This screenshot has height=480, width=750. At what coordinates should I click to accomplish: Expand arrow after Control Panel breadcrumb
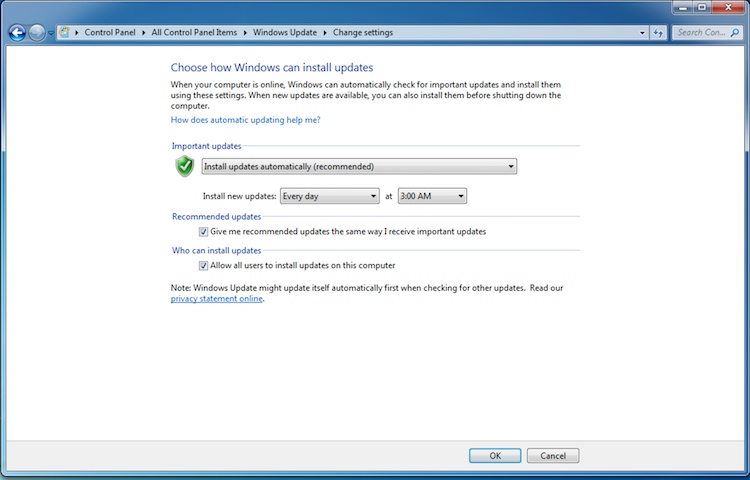[x=143, y=33]
